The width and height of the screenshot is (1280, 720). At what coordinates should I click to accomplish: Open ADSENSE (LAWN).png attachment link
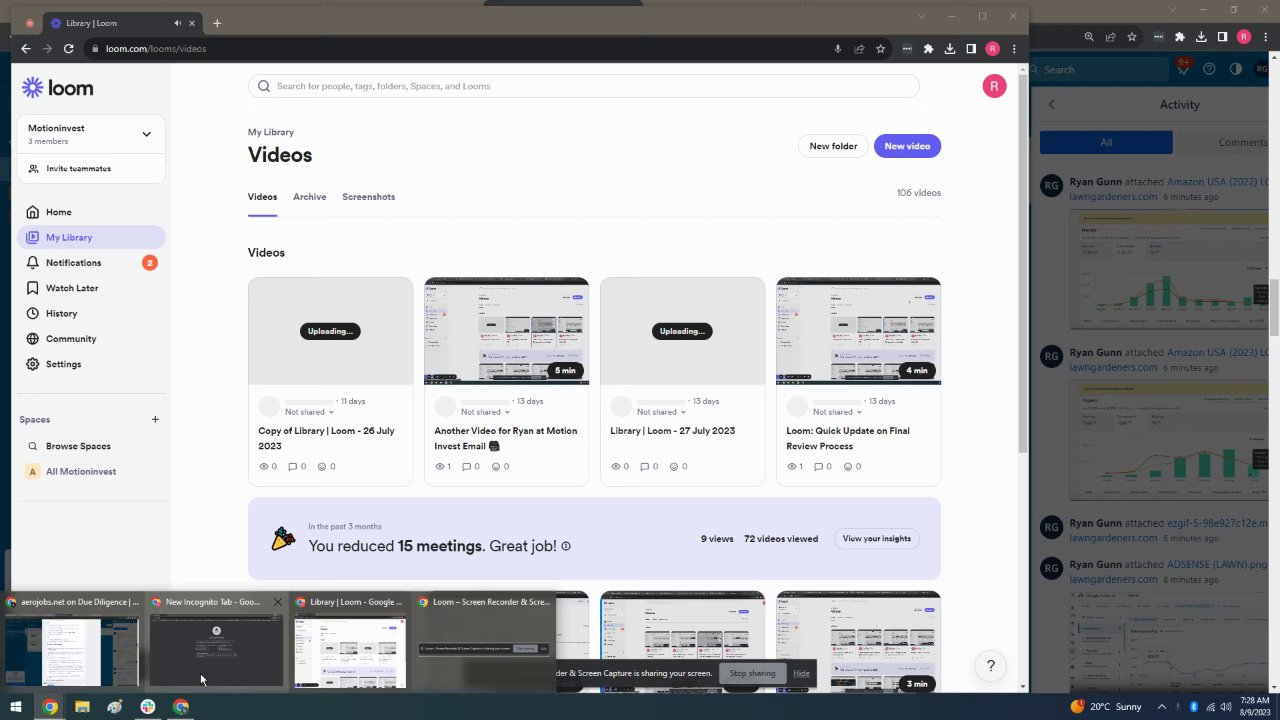tap(1217, 565)
